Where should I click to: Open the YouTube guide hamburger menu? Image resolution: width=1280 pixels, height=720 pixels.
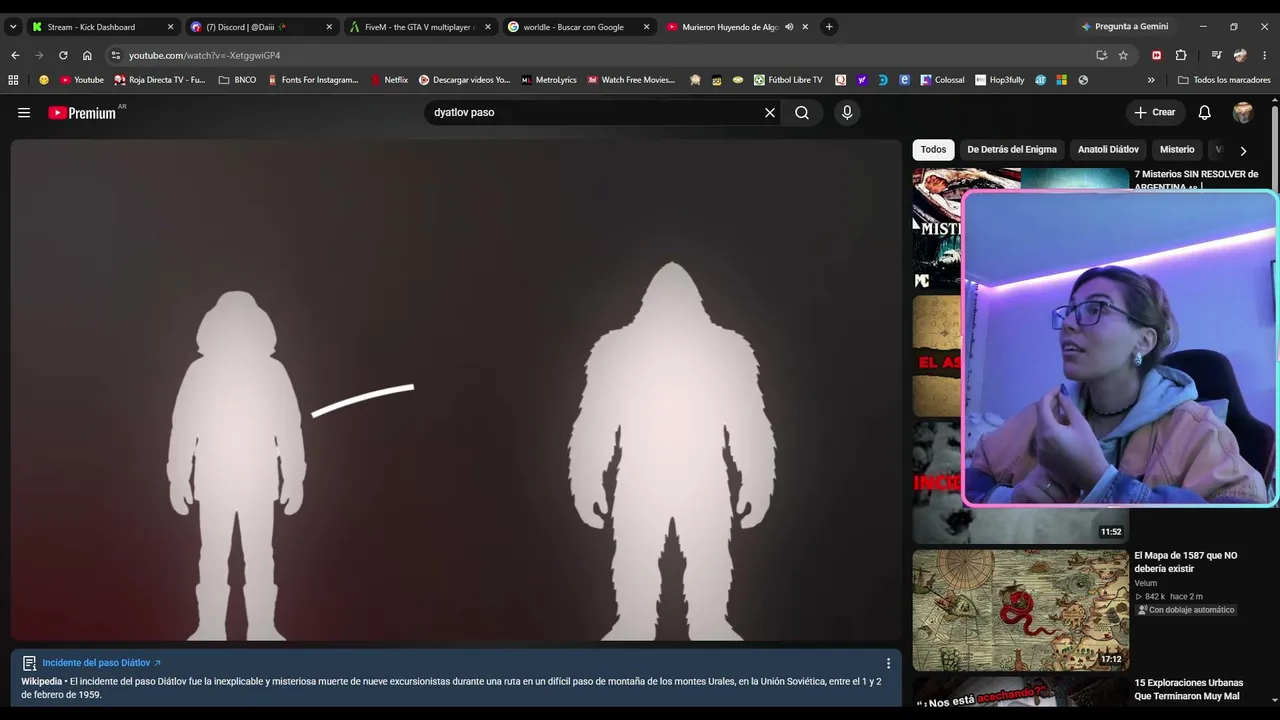click(24, 113)
